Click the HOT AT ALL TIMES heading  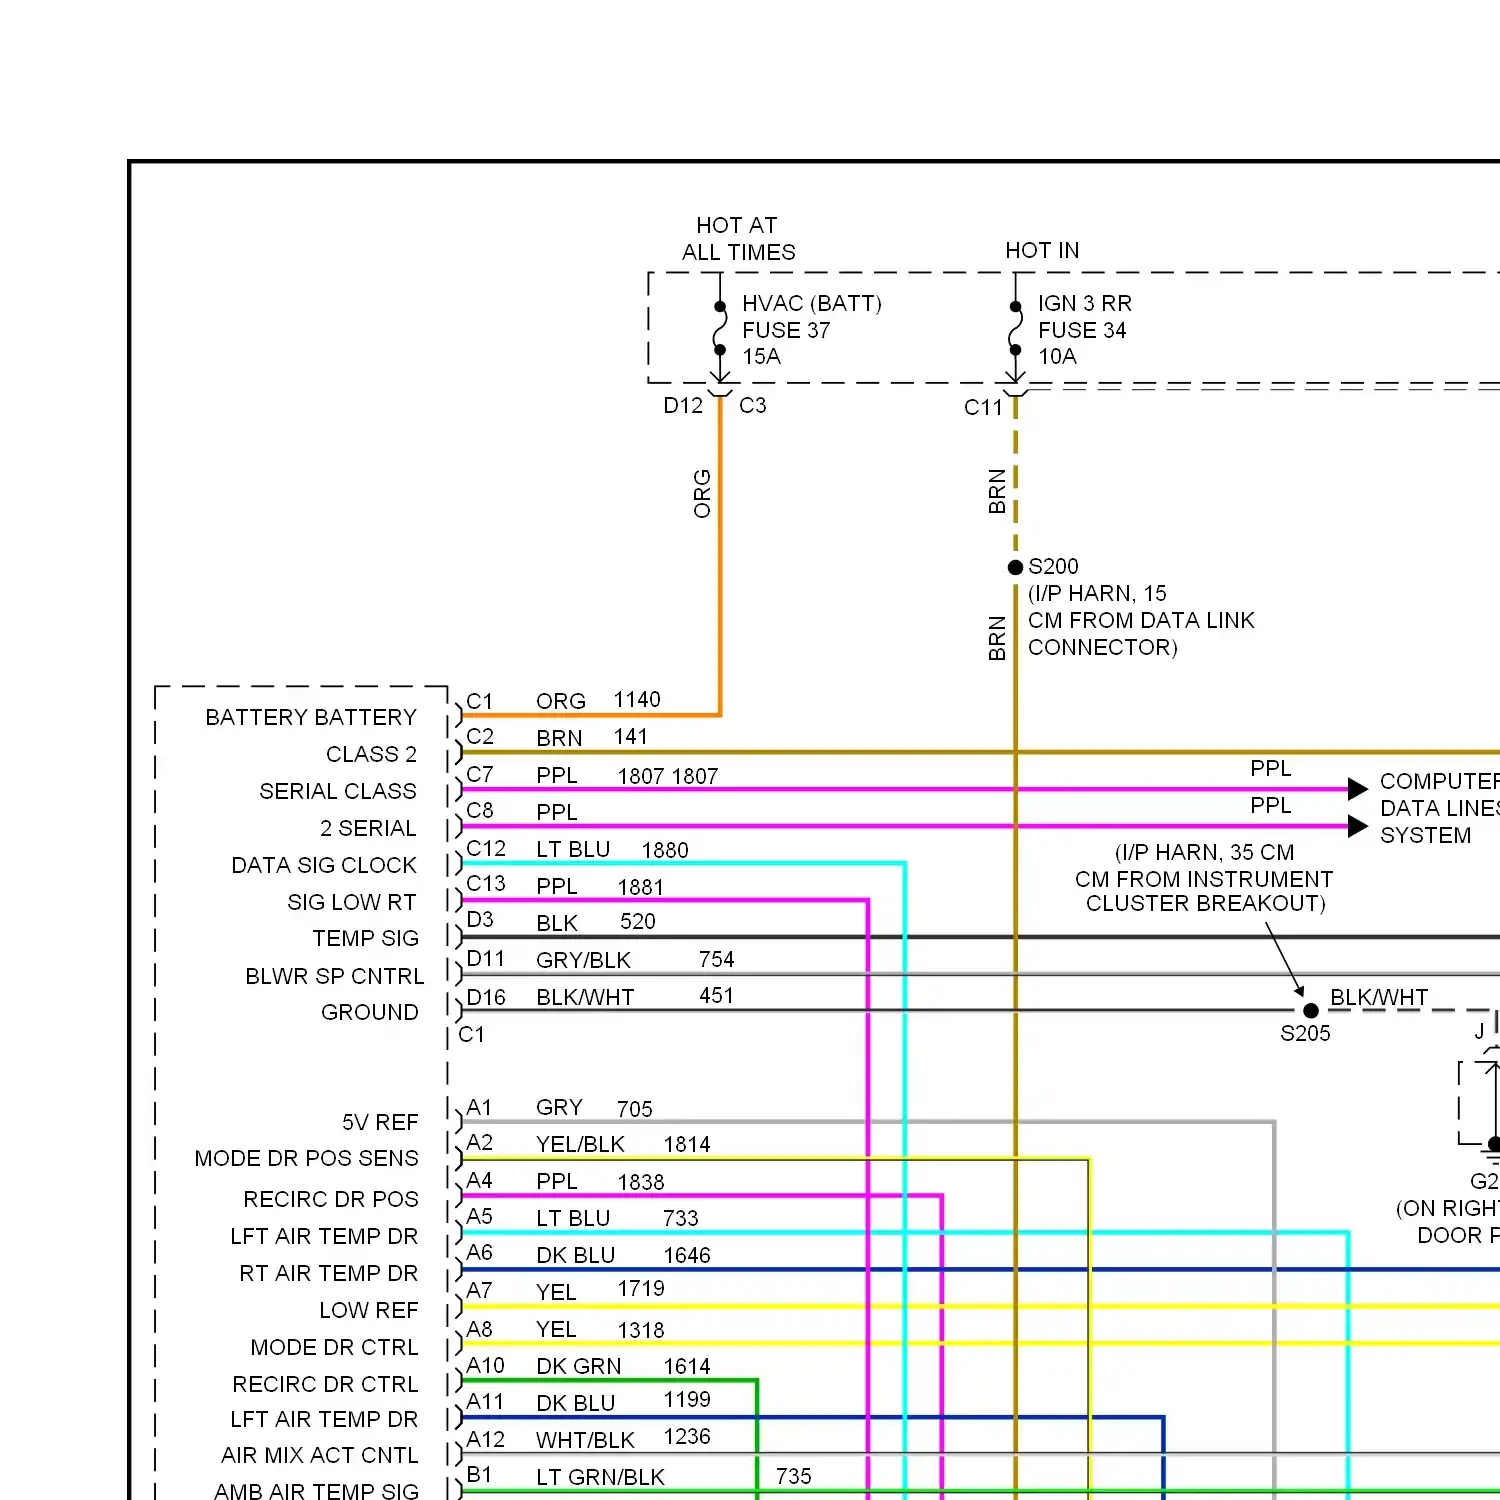click(738, 238)
